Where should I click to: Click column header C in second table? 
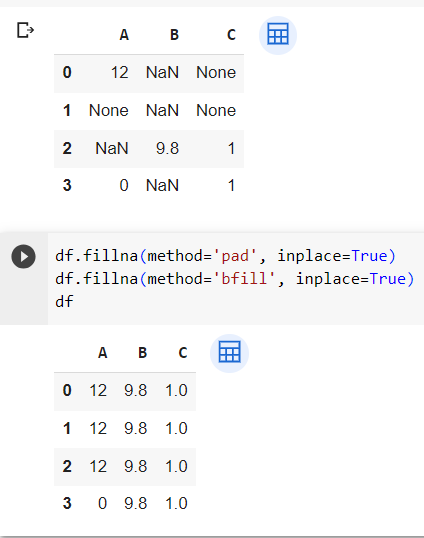pos(183,353)
